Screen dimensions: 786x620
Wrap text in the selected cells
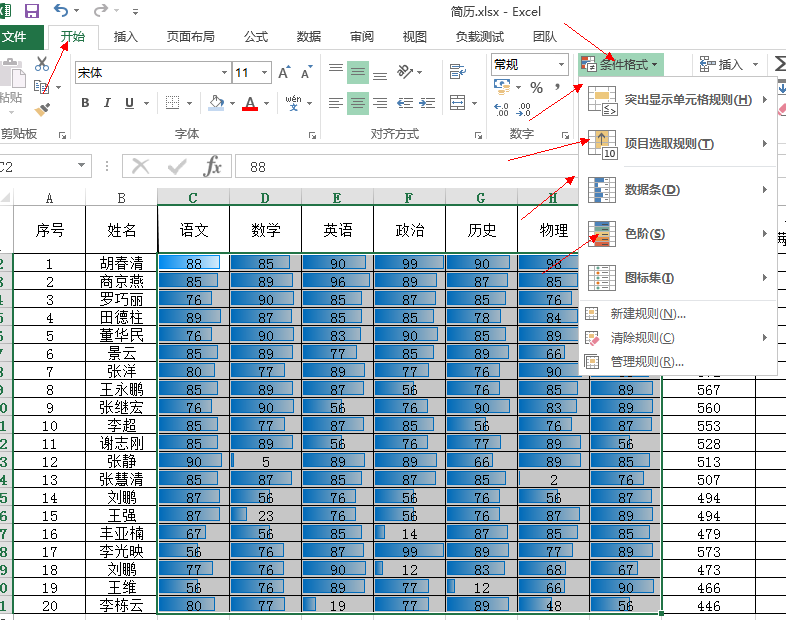tap(457, 72)
